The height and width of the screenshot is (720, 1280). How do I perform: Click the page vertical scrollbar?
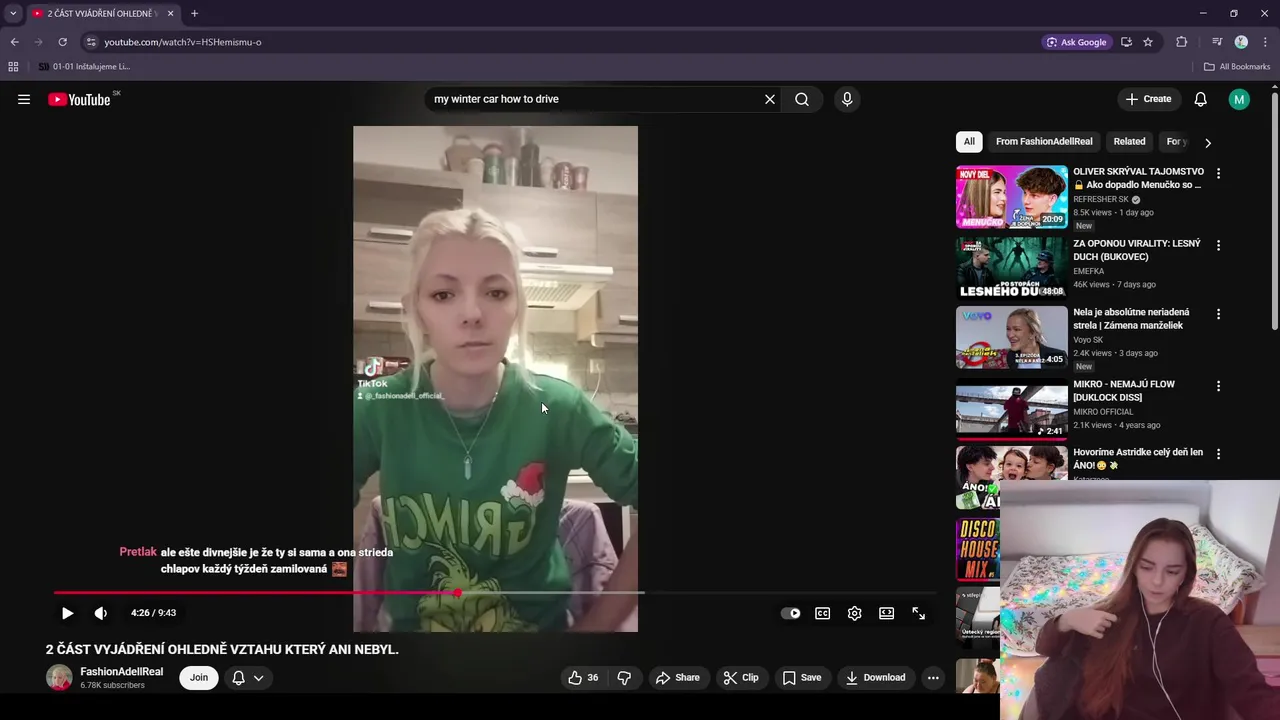[1275, 210]
